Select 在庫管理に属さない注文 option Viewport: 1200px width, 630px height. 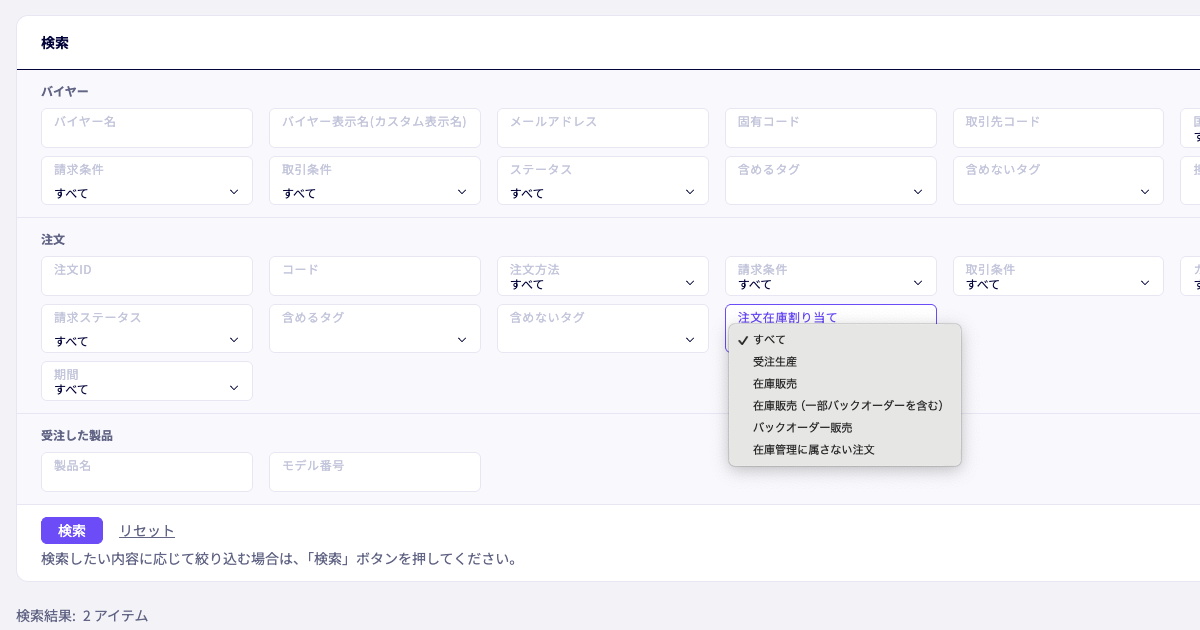[x=813, y=450]
